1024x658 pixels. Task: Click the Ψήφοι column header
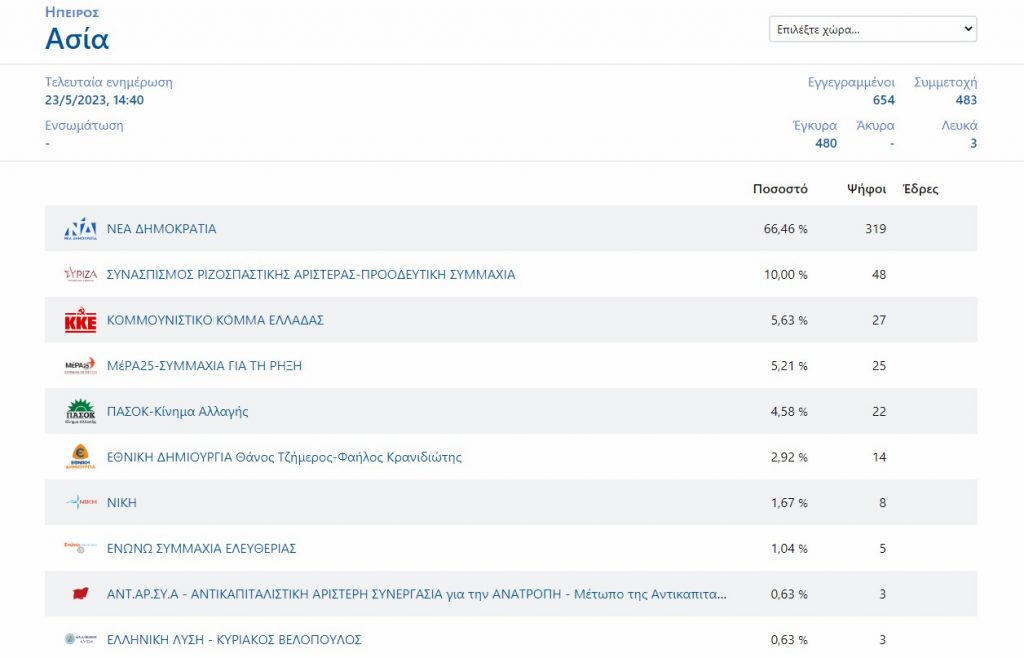click(x=865, y=189)
